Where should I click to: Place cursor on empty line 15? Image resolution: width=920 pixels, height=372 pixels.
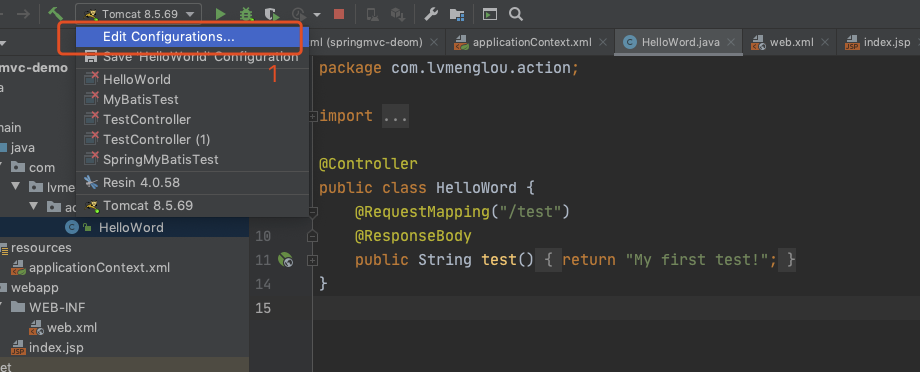[616, 308]
